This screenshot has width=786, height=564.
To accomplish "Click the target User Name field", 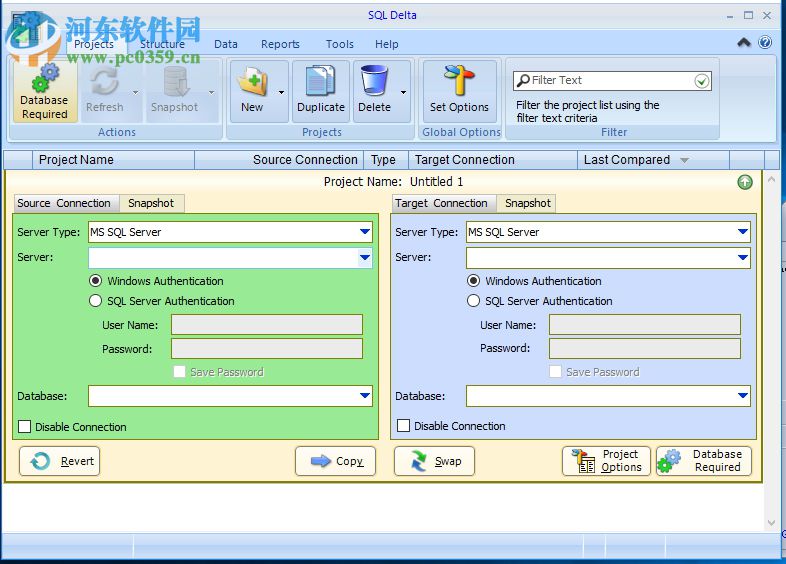I will (x=645, y=325).
